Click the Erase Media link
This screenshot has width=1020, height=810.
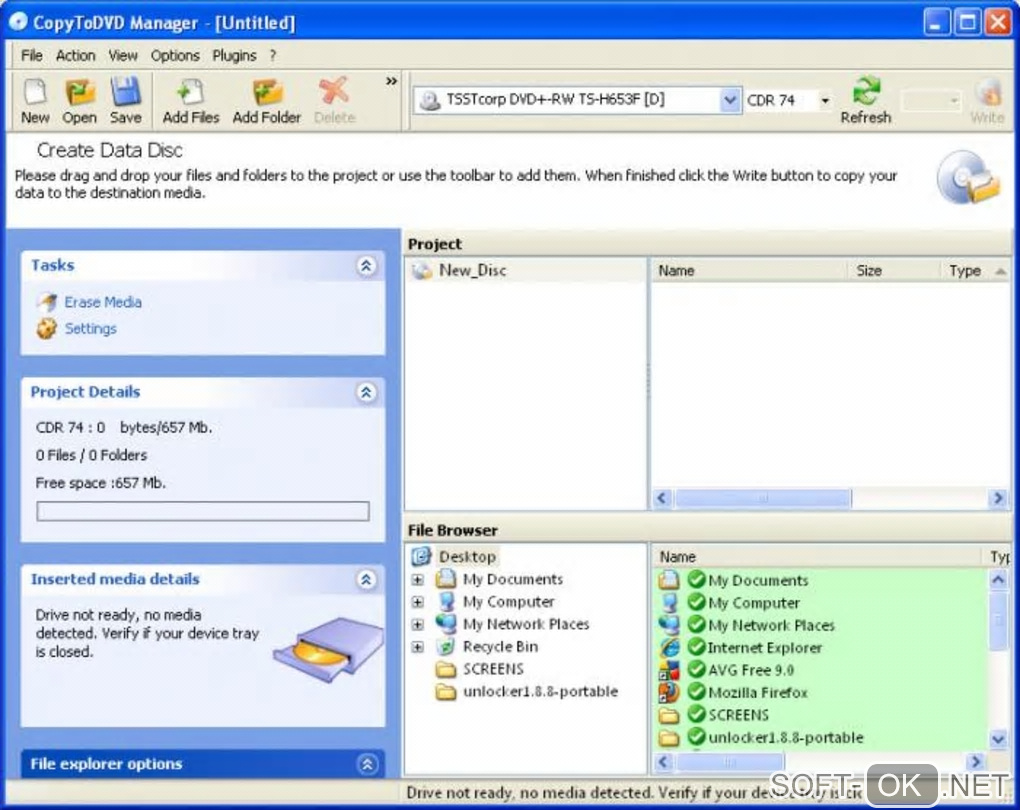point(103,302)
